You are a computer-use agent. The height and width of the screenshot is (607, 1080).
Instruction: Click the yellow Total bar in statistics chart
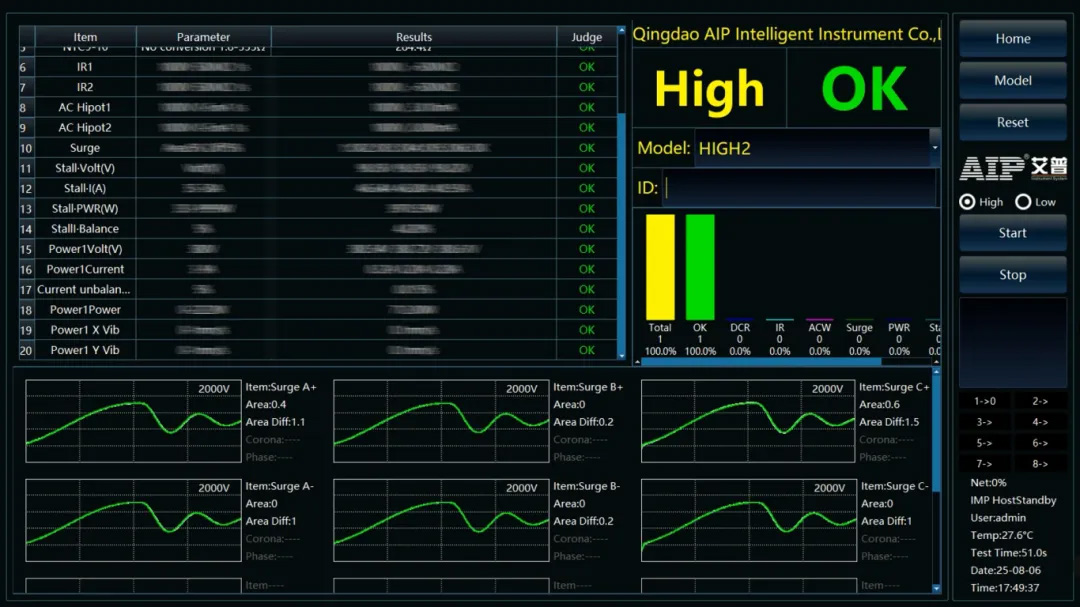(660, 266)
